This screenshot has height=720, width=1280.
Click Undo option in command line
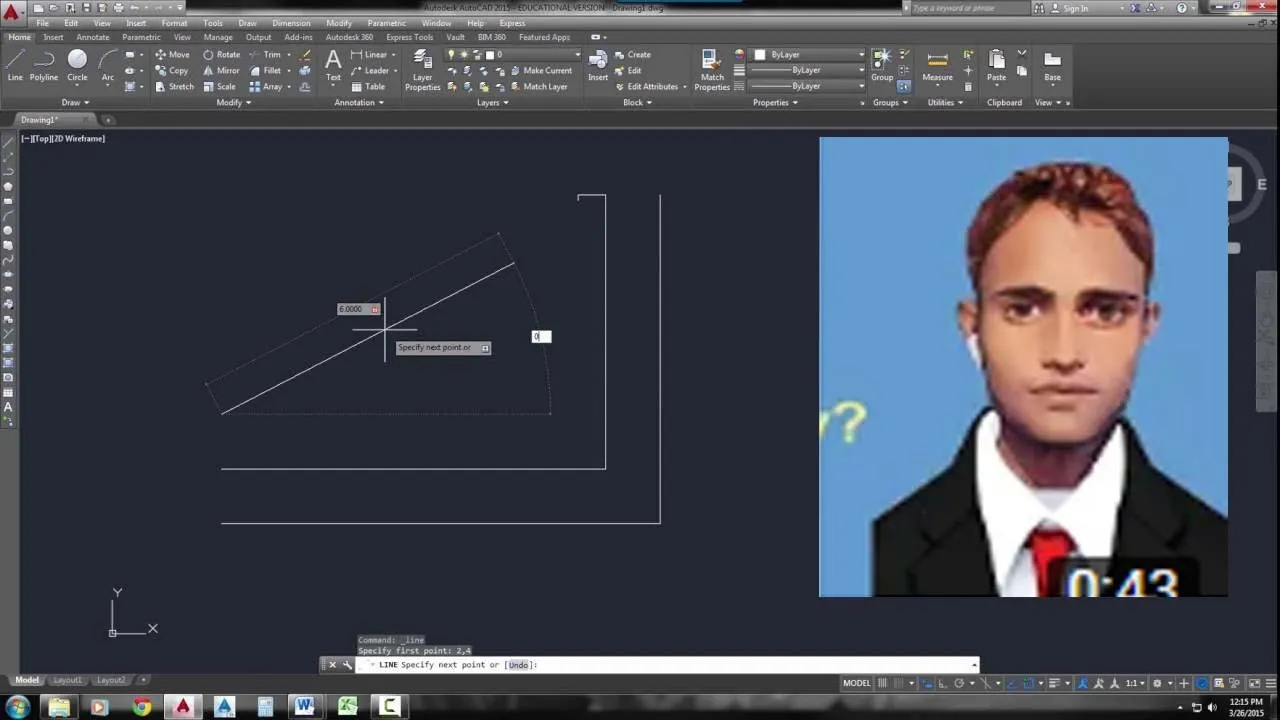tap(518, 665)
